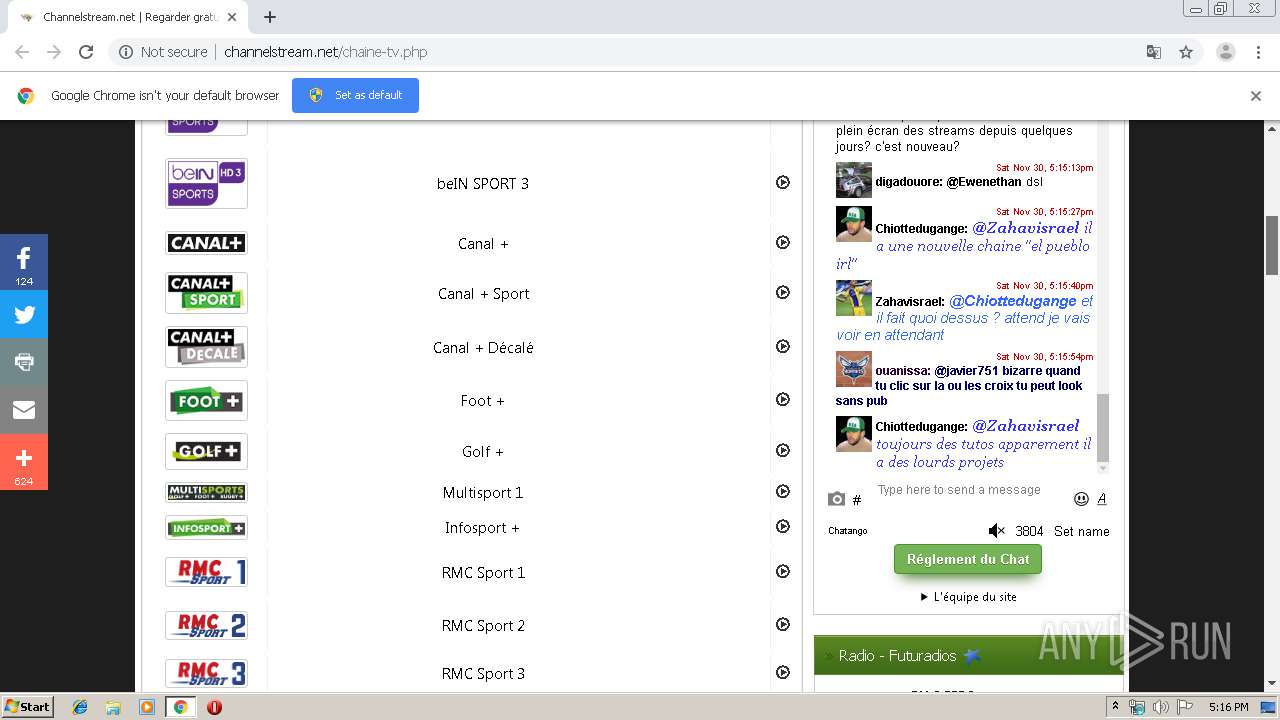Share the page on Twitter

click(24, 314)
